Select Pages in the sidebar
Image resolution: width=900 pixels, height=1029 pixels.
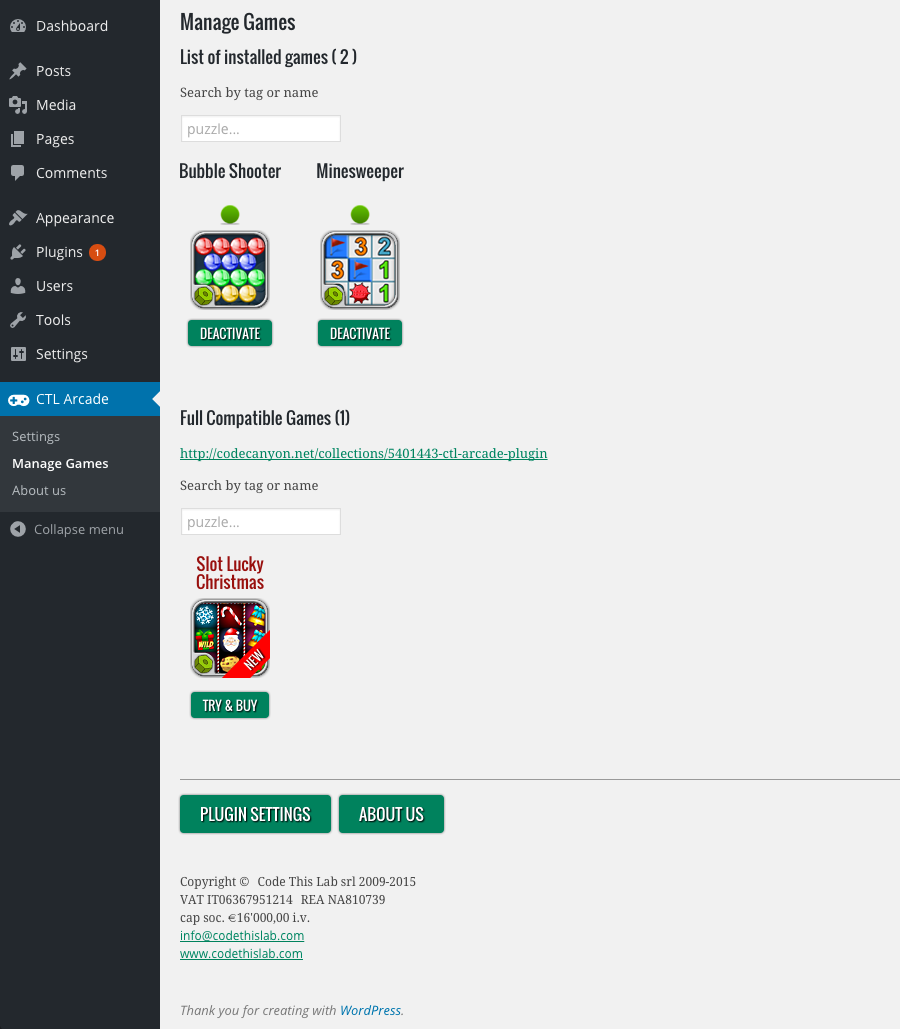click(x=80, y=139)
